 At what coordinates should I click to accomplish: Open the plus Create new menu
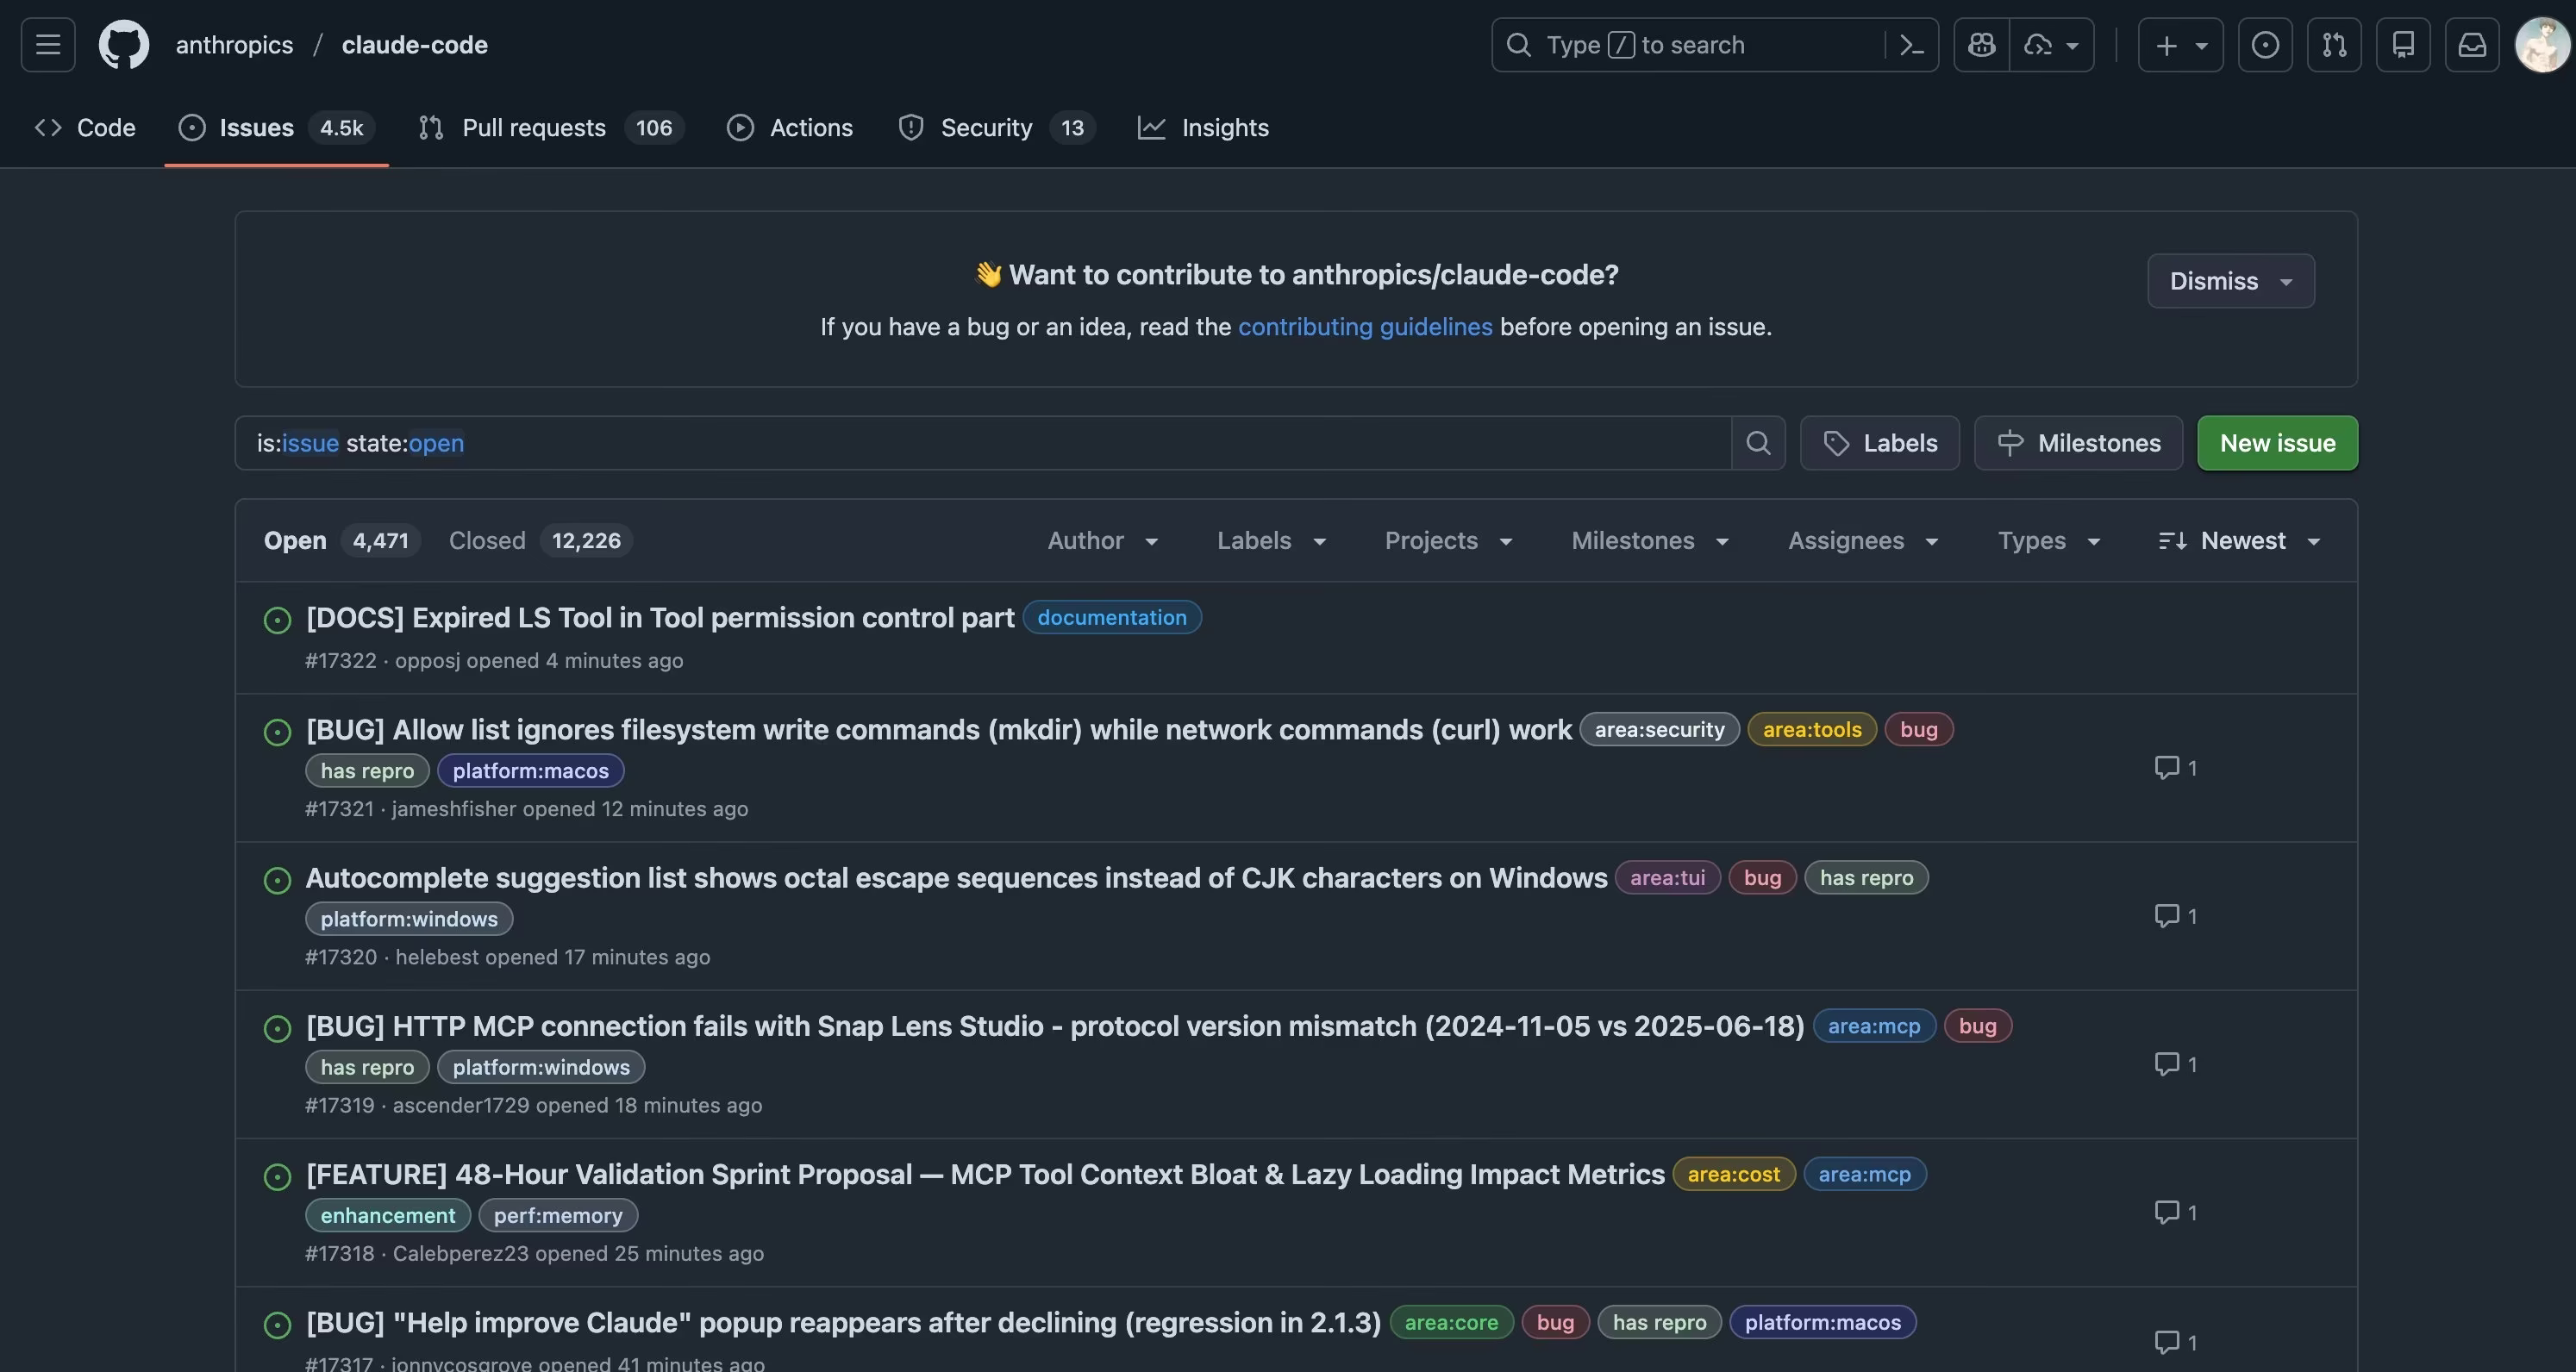(x=2180, y=45)
